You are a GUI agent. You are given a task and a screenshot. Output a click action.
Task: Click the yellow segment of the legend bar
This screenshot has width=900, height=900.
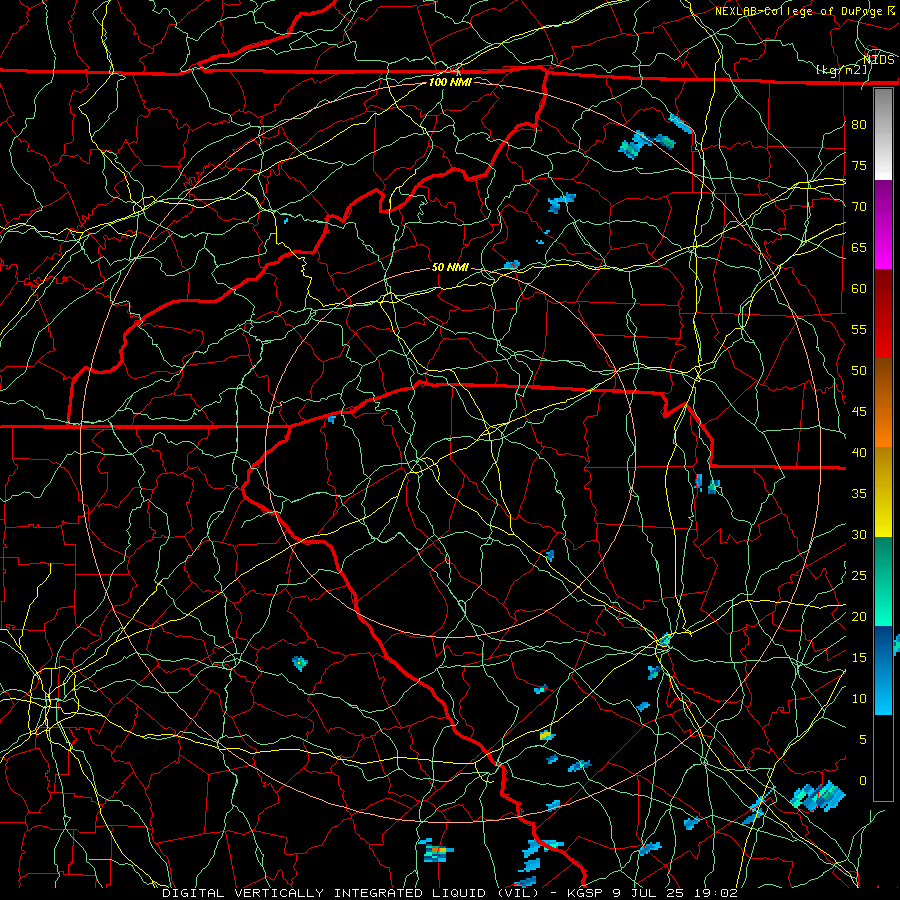pos(883,492)
